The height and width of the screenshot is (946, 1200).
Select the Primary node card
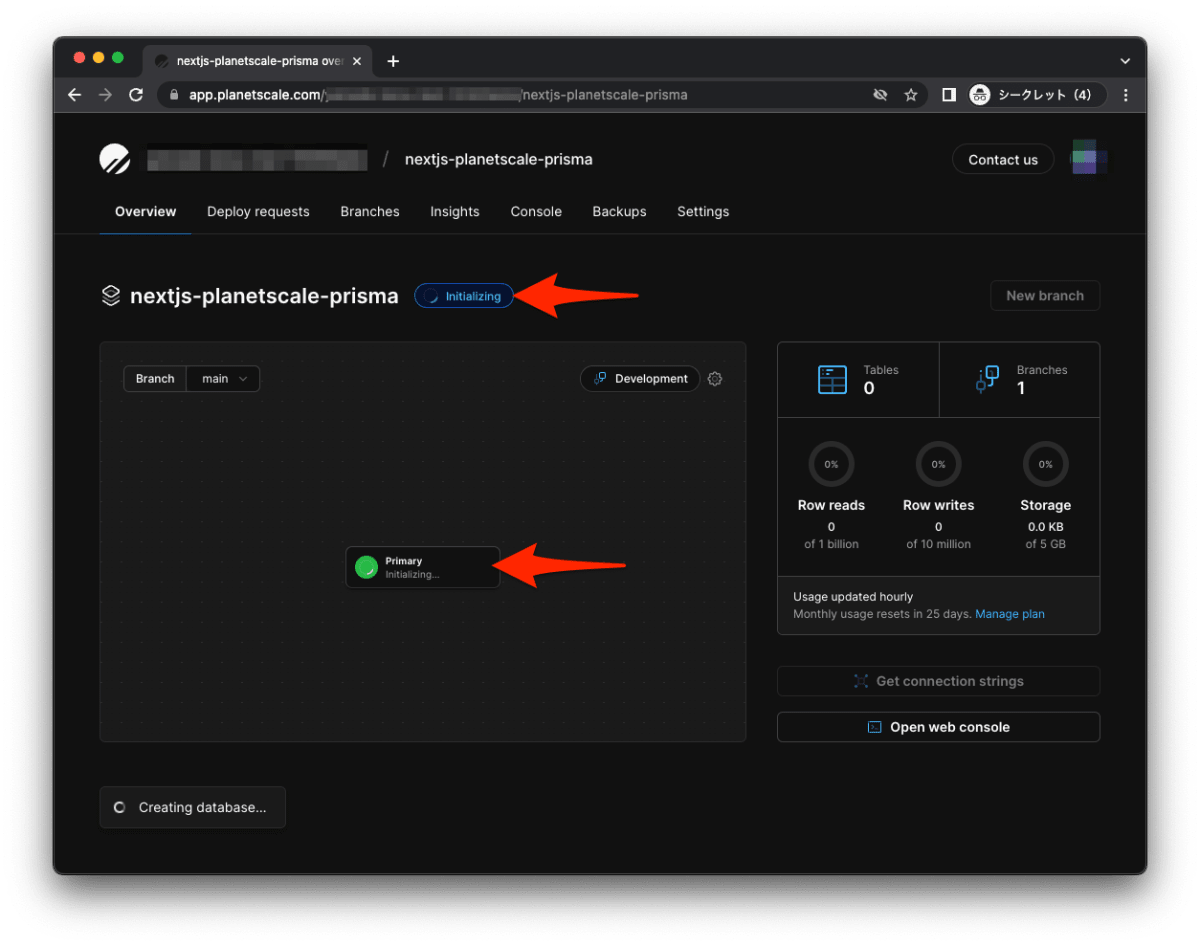pyautogui.click(x=422, y=567)
